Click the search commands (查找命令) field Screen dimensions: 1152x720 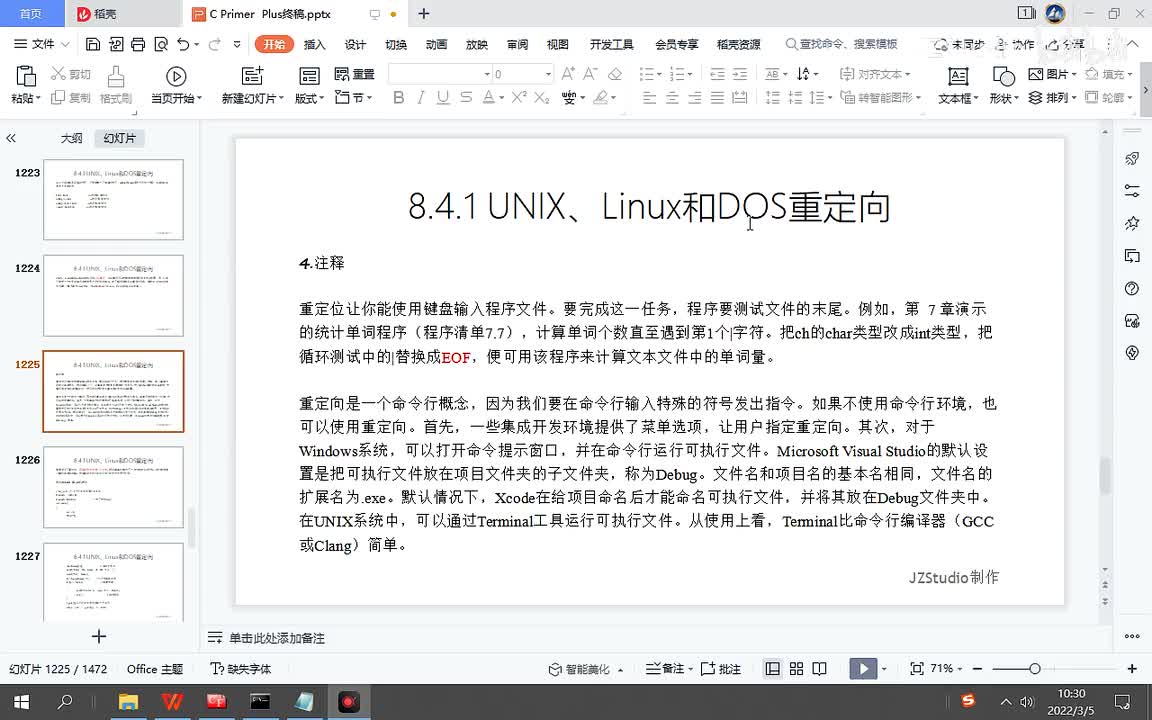tap(841, 44)
